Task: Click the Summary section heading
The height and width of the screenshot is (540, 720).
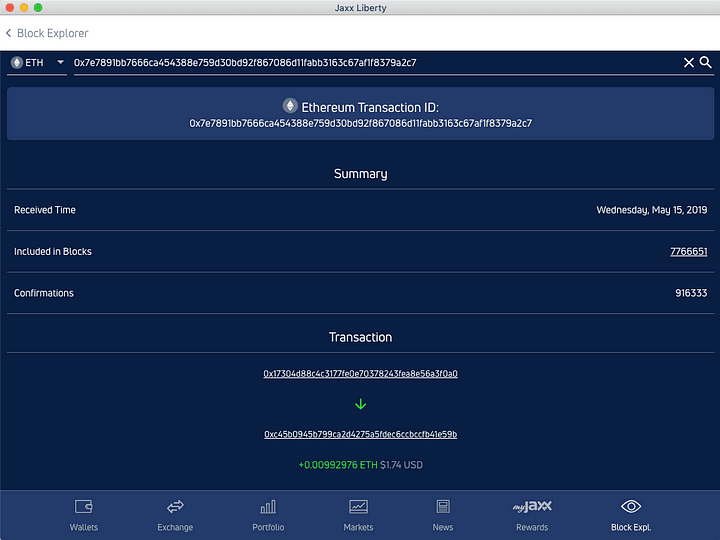Action: click(360, 174)
